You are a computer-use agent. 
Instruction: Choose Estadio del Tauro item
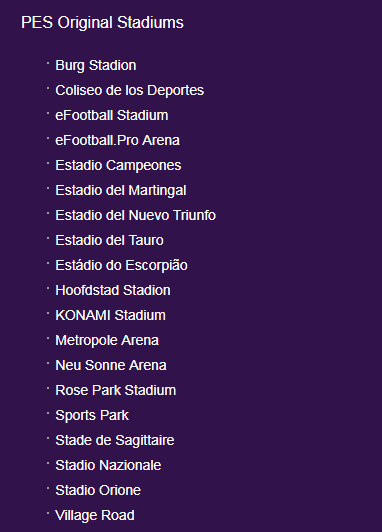click(109, 241)
